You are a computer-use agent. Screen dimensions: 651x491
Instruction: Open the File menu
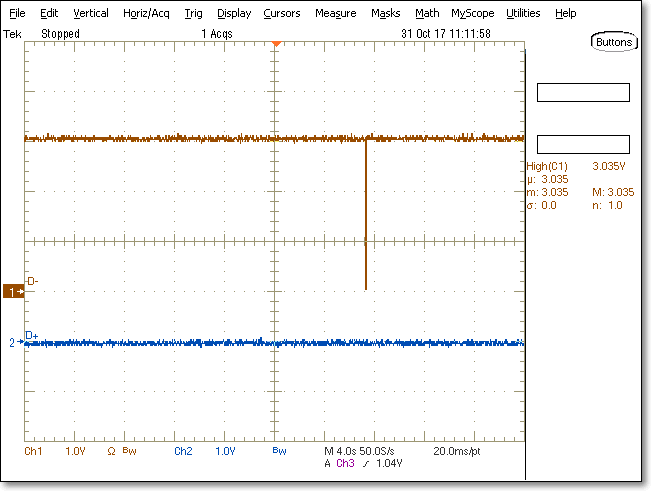(x=17, y=13)
